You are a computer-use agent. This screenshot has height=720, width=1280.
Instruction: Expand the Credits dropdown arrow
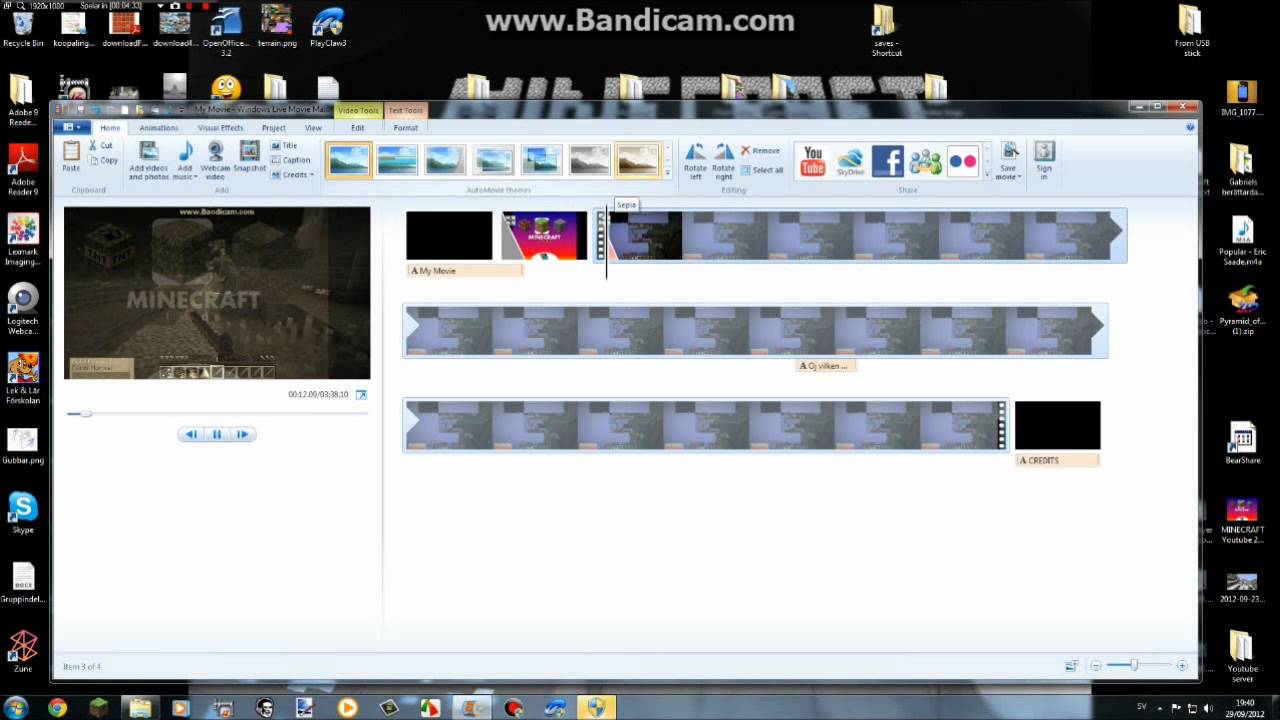[x=312, y=175]
